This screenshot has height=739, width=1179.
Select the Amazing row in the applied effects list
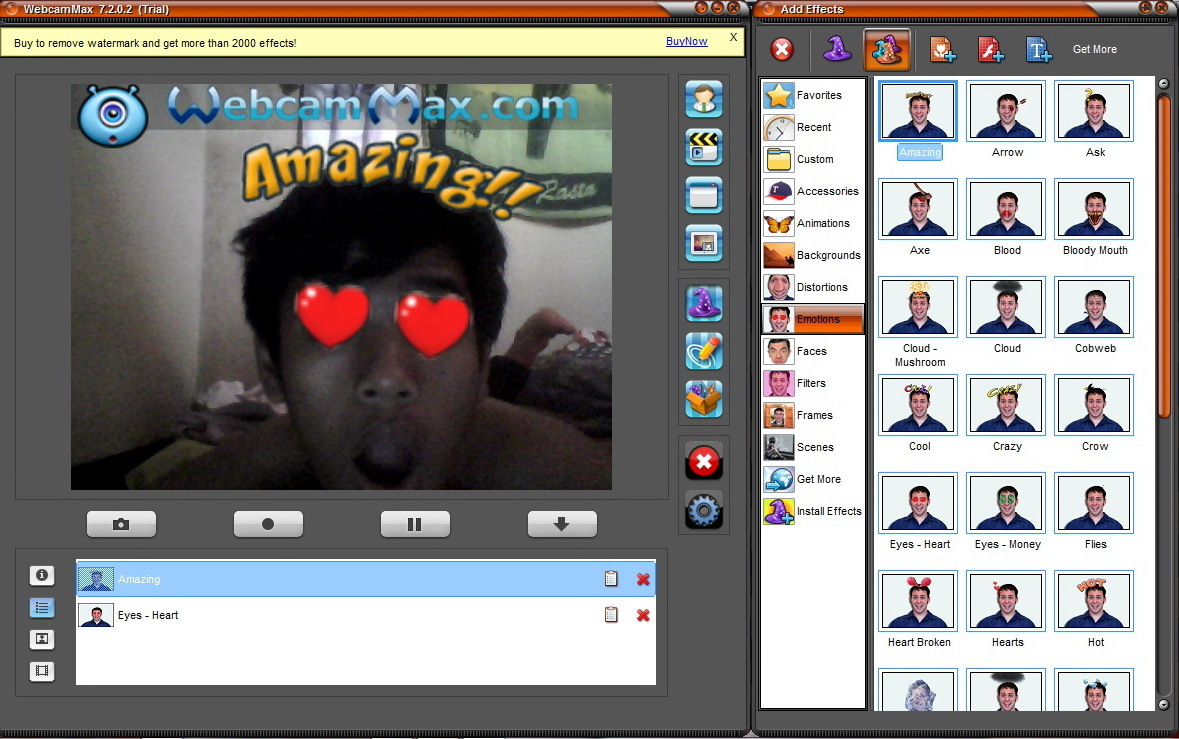coord(365,579)
